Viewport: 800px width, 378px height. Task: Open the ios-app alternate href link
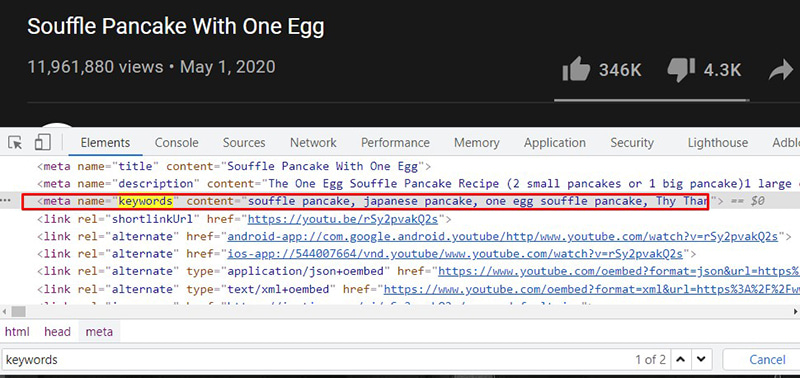[455, 254]
